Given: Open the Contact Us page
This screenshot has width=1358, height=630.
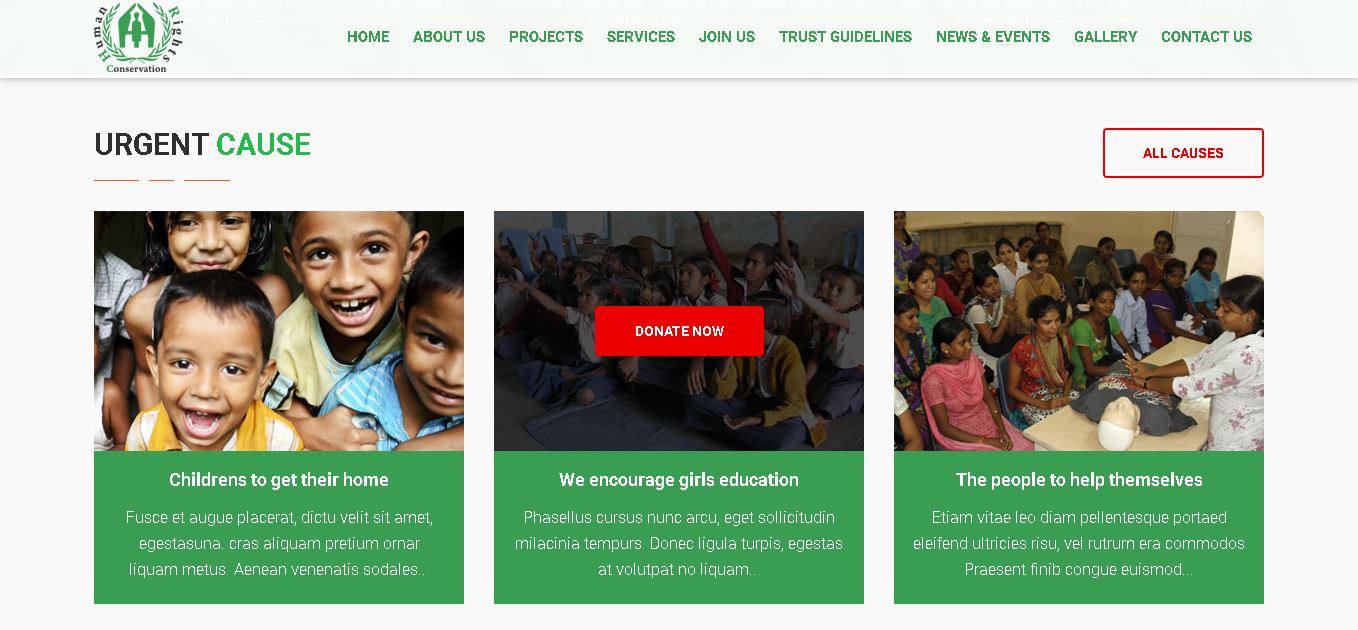Looking at the screenshot, I should [x=1206, y=37].
